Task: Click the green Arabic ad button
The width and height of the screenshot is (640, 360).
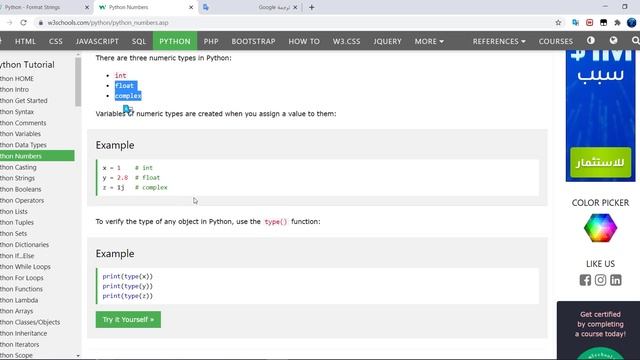Action: click(600, 162)
